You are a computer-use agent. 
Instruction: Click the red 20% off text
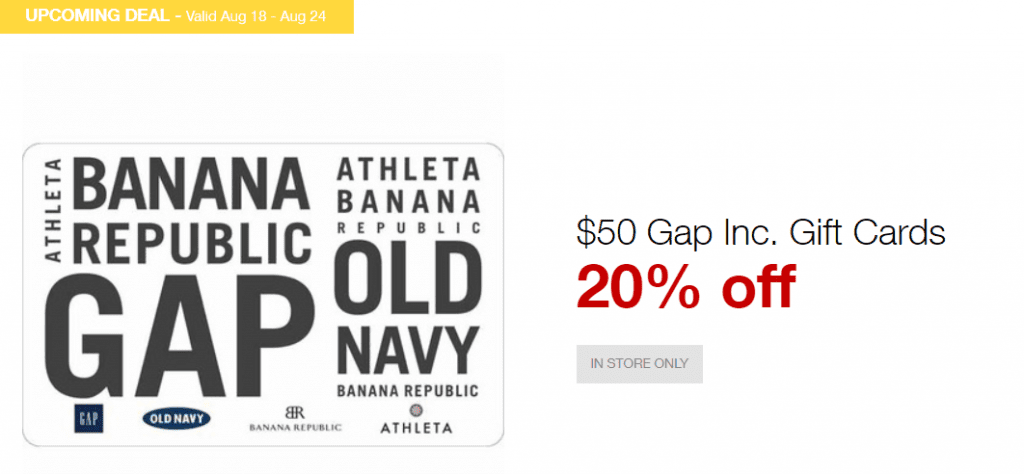[x=686, y=287]
